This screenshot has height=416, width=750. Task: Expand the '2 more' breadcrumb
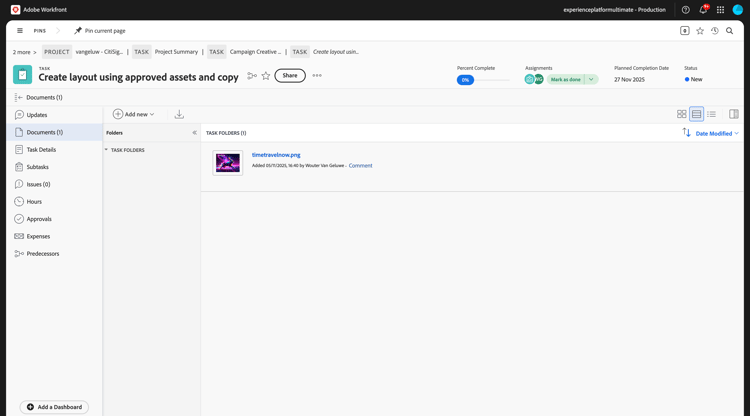[x=24, y=52]
